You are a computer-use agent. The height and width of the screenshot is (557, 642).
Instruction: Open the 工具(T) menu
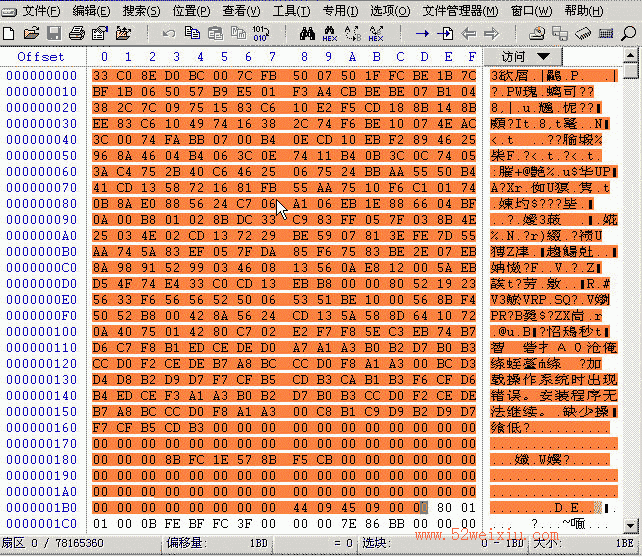point(291,11)
